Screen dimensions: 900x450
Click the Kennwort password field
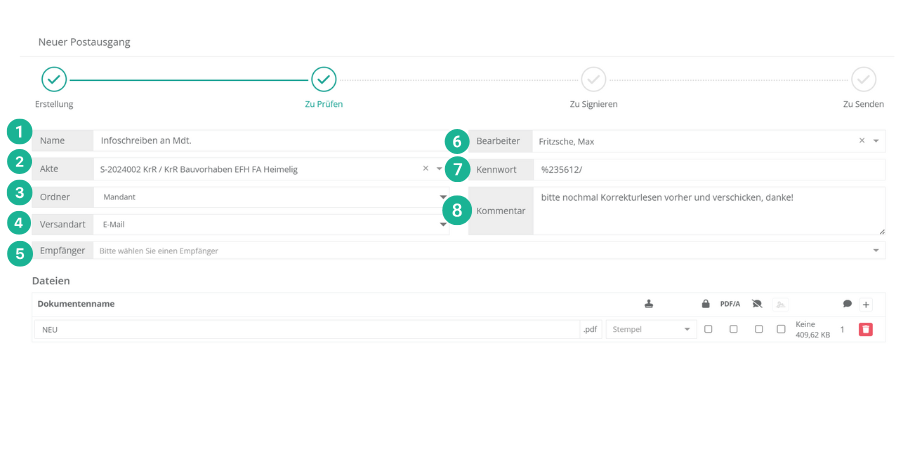click(708, 169)
